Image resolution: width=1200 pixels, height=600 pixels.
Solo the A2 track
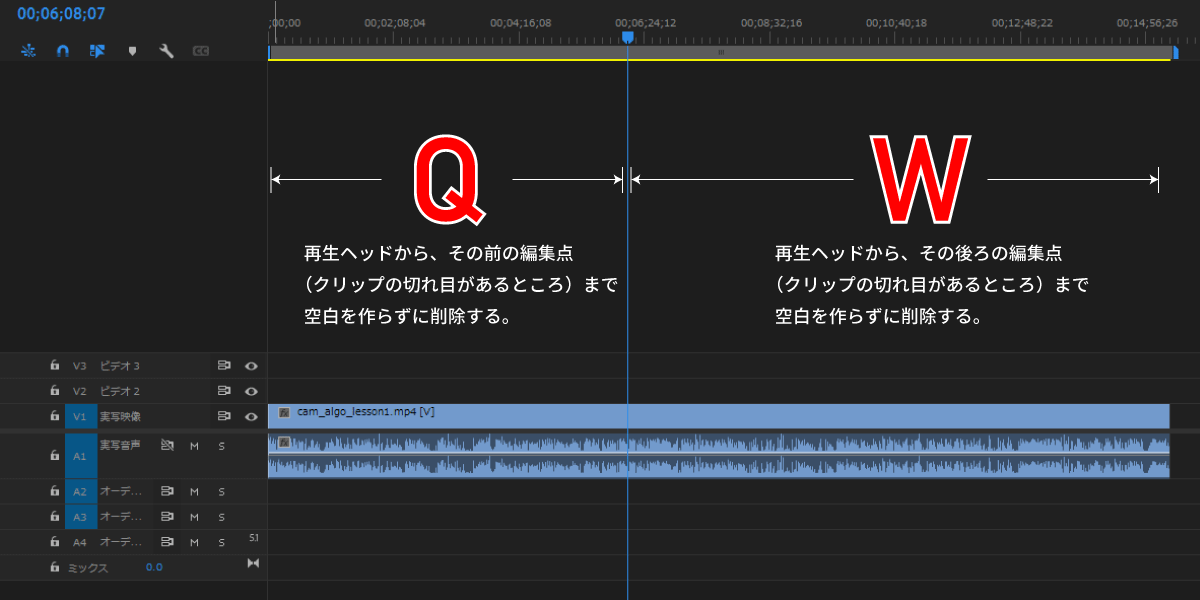coord(221,492)
